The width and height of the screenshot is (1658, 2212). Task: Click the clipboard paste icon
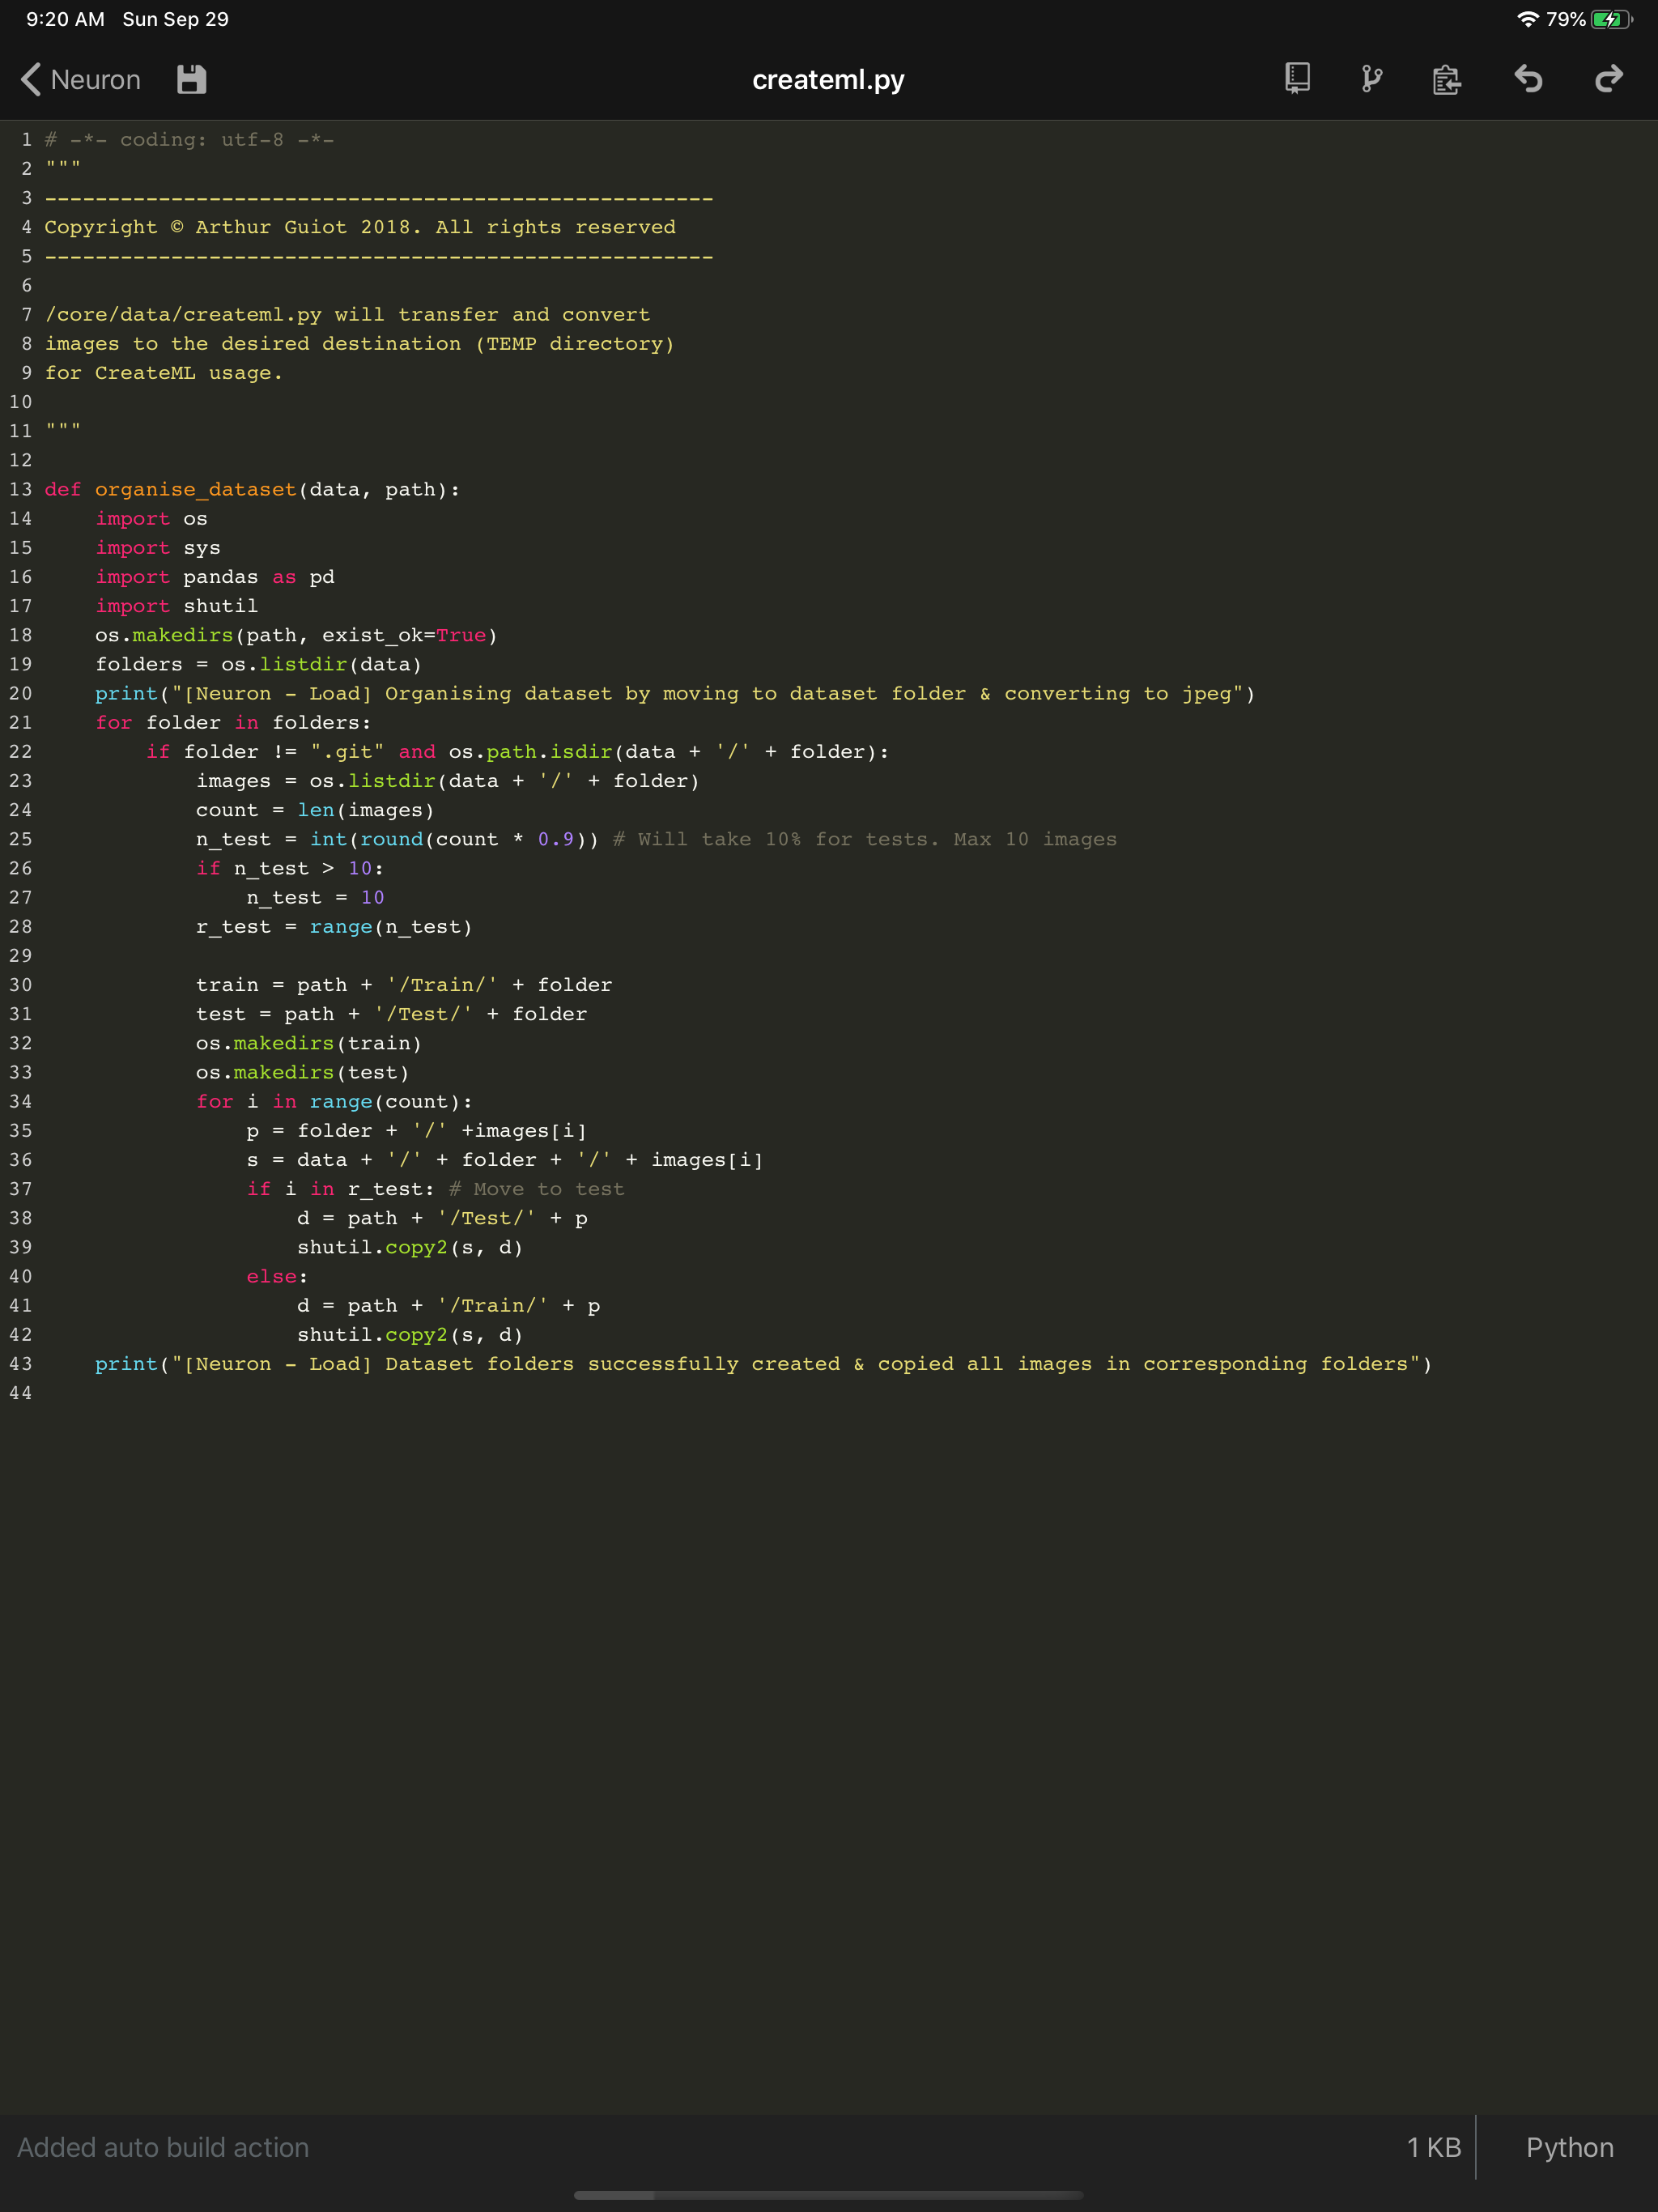click(1445, 79)
